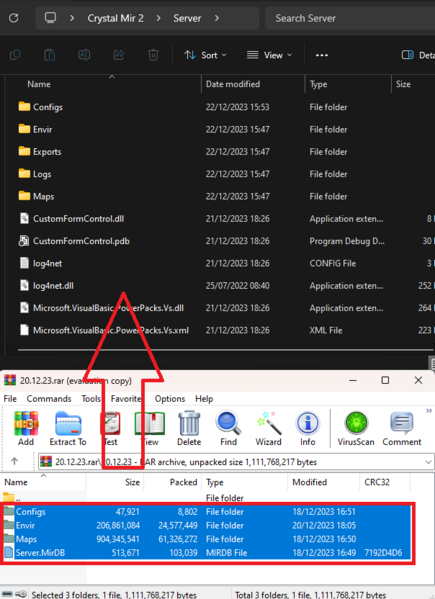435x599 pixels.
Task: Sort Explorer list by Type column
Action: [x=318, y=84]
